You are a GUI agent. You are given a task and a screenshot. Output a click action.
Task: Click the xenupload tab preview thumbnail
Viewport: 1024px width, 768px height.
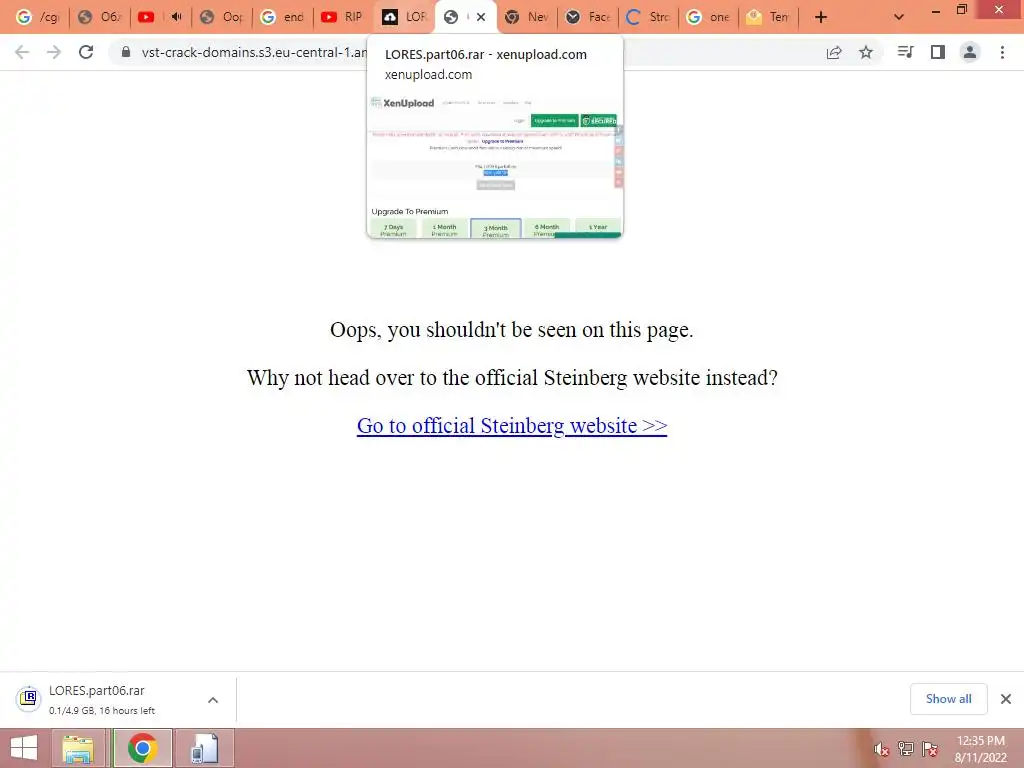495,165
